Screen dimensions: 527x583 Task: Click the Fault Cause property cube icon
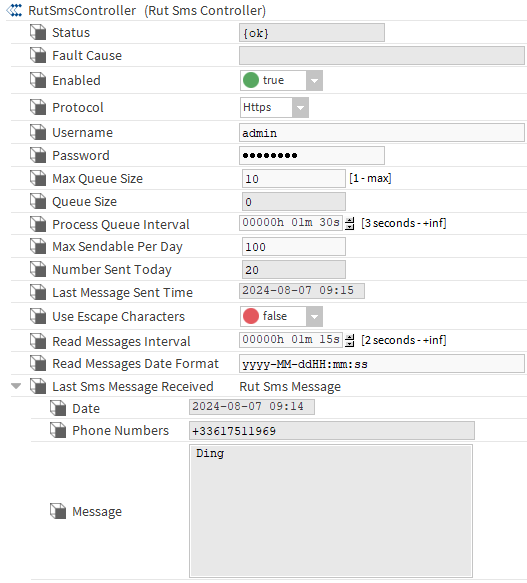[x=38, y=55]
